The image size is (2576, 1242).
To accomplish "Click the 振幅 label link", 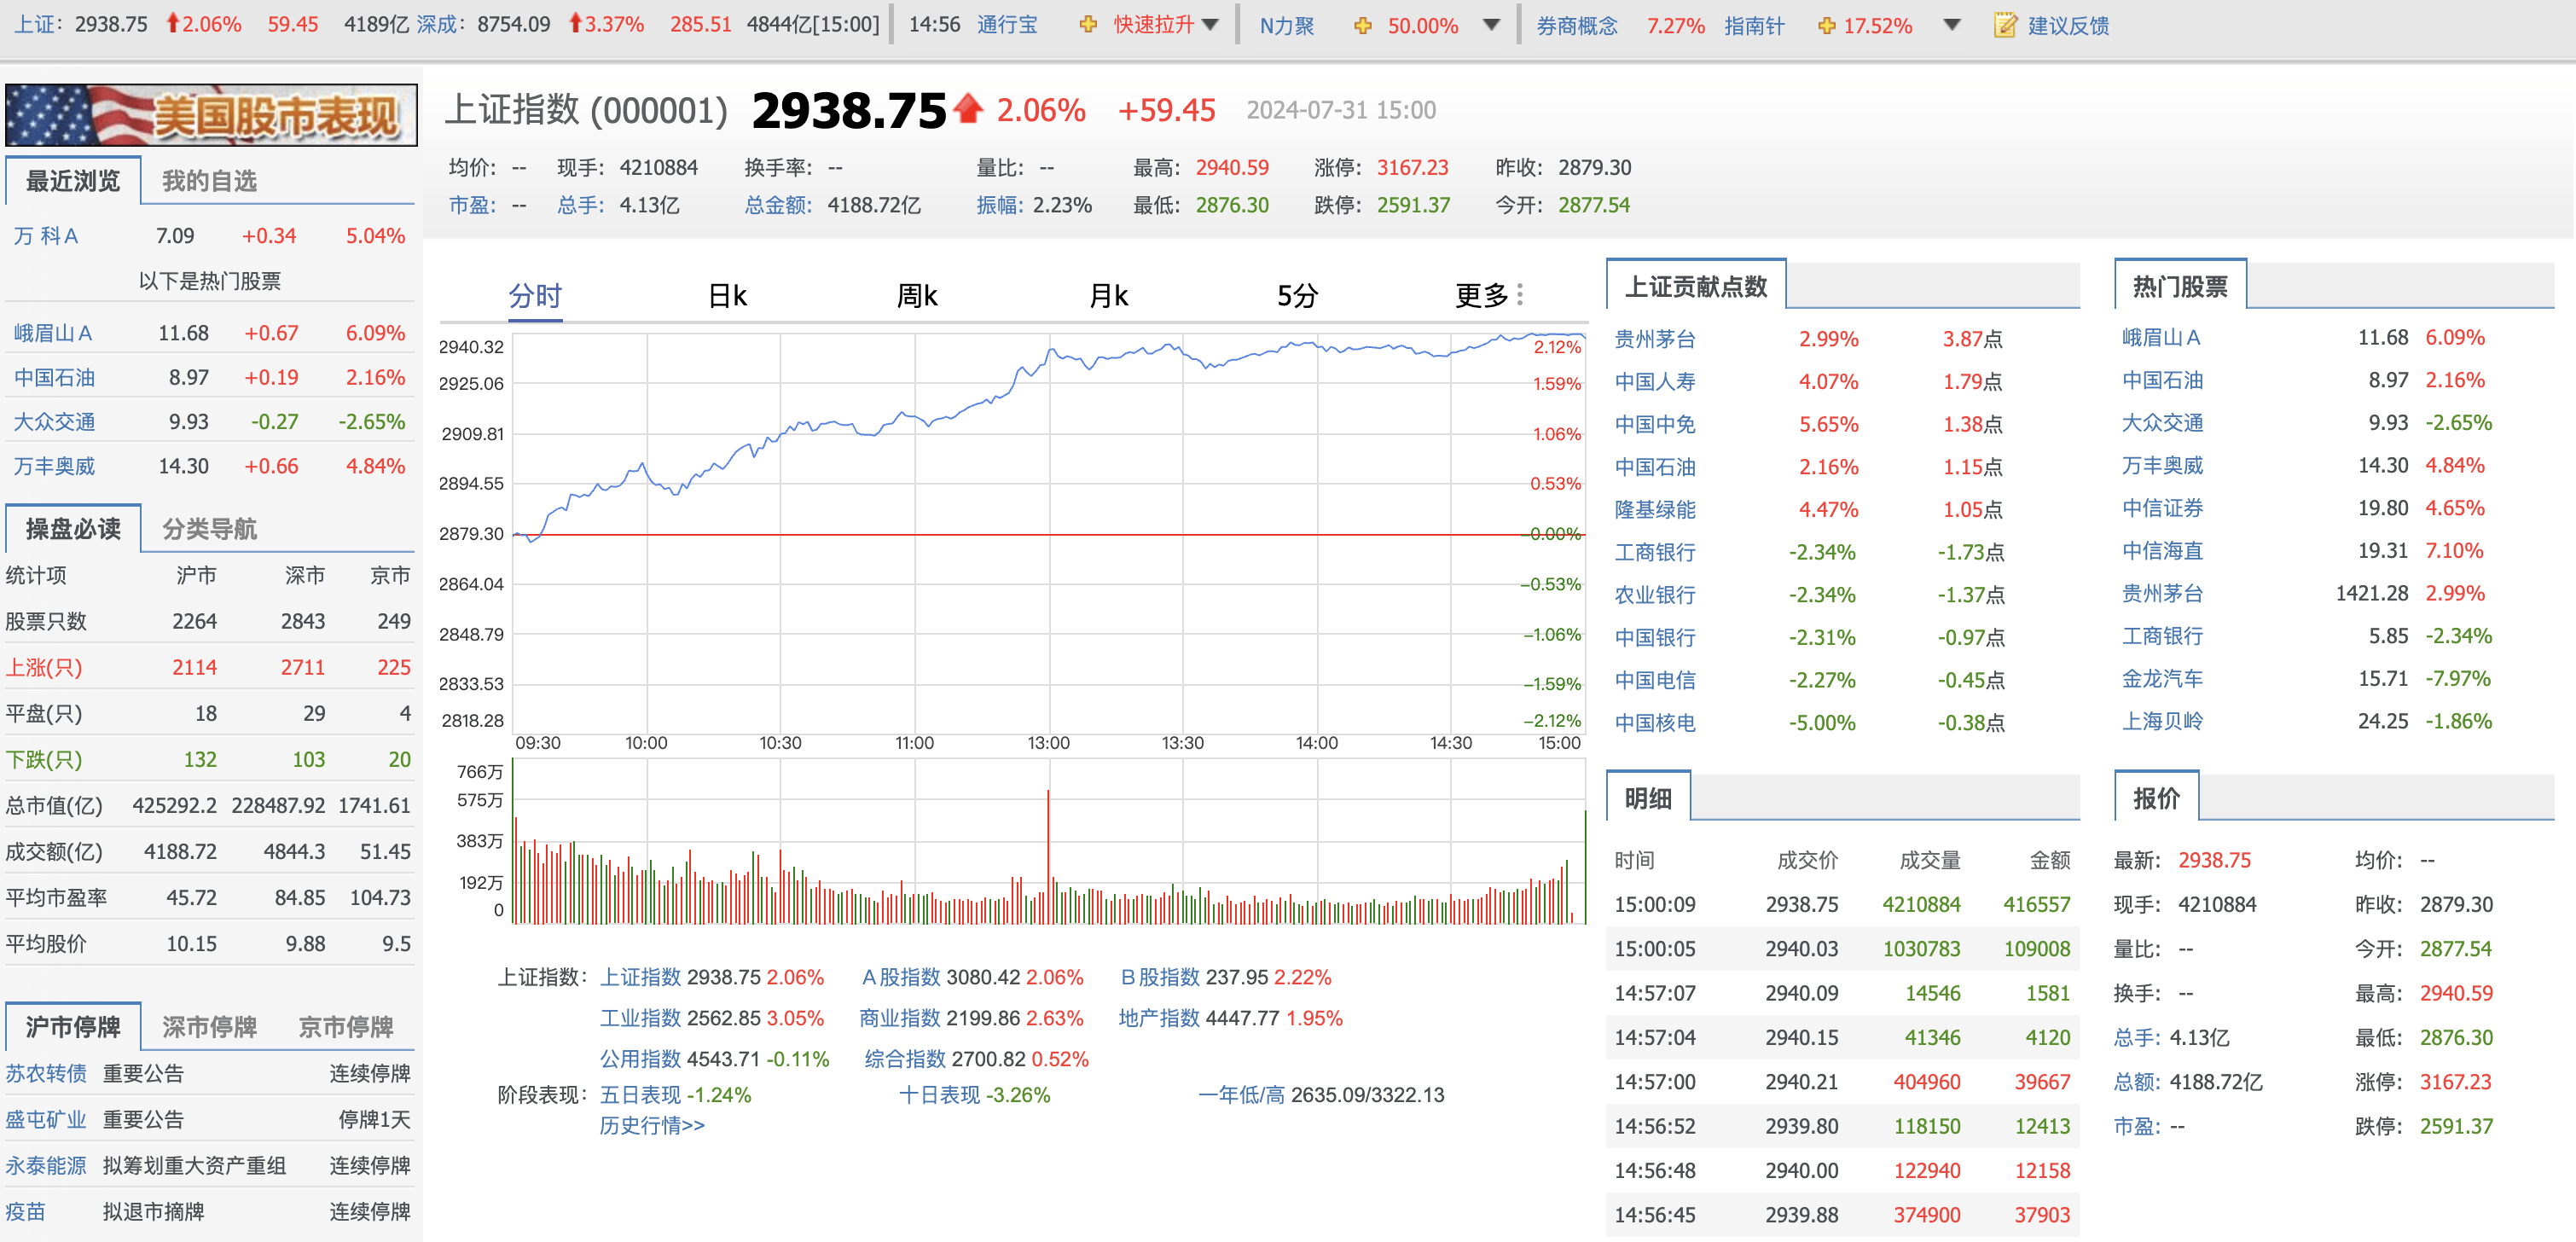I will point(1001,205).
